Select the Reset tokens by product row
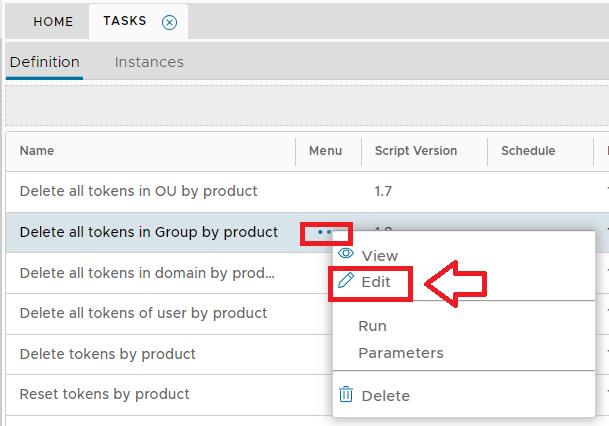The width and height of the screenshot is (609, 426). tap(104, 394)
